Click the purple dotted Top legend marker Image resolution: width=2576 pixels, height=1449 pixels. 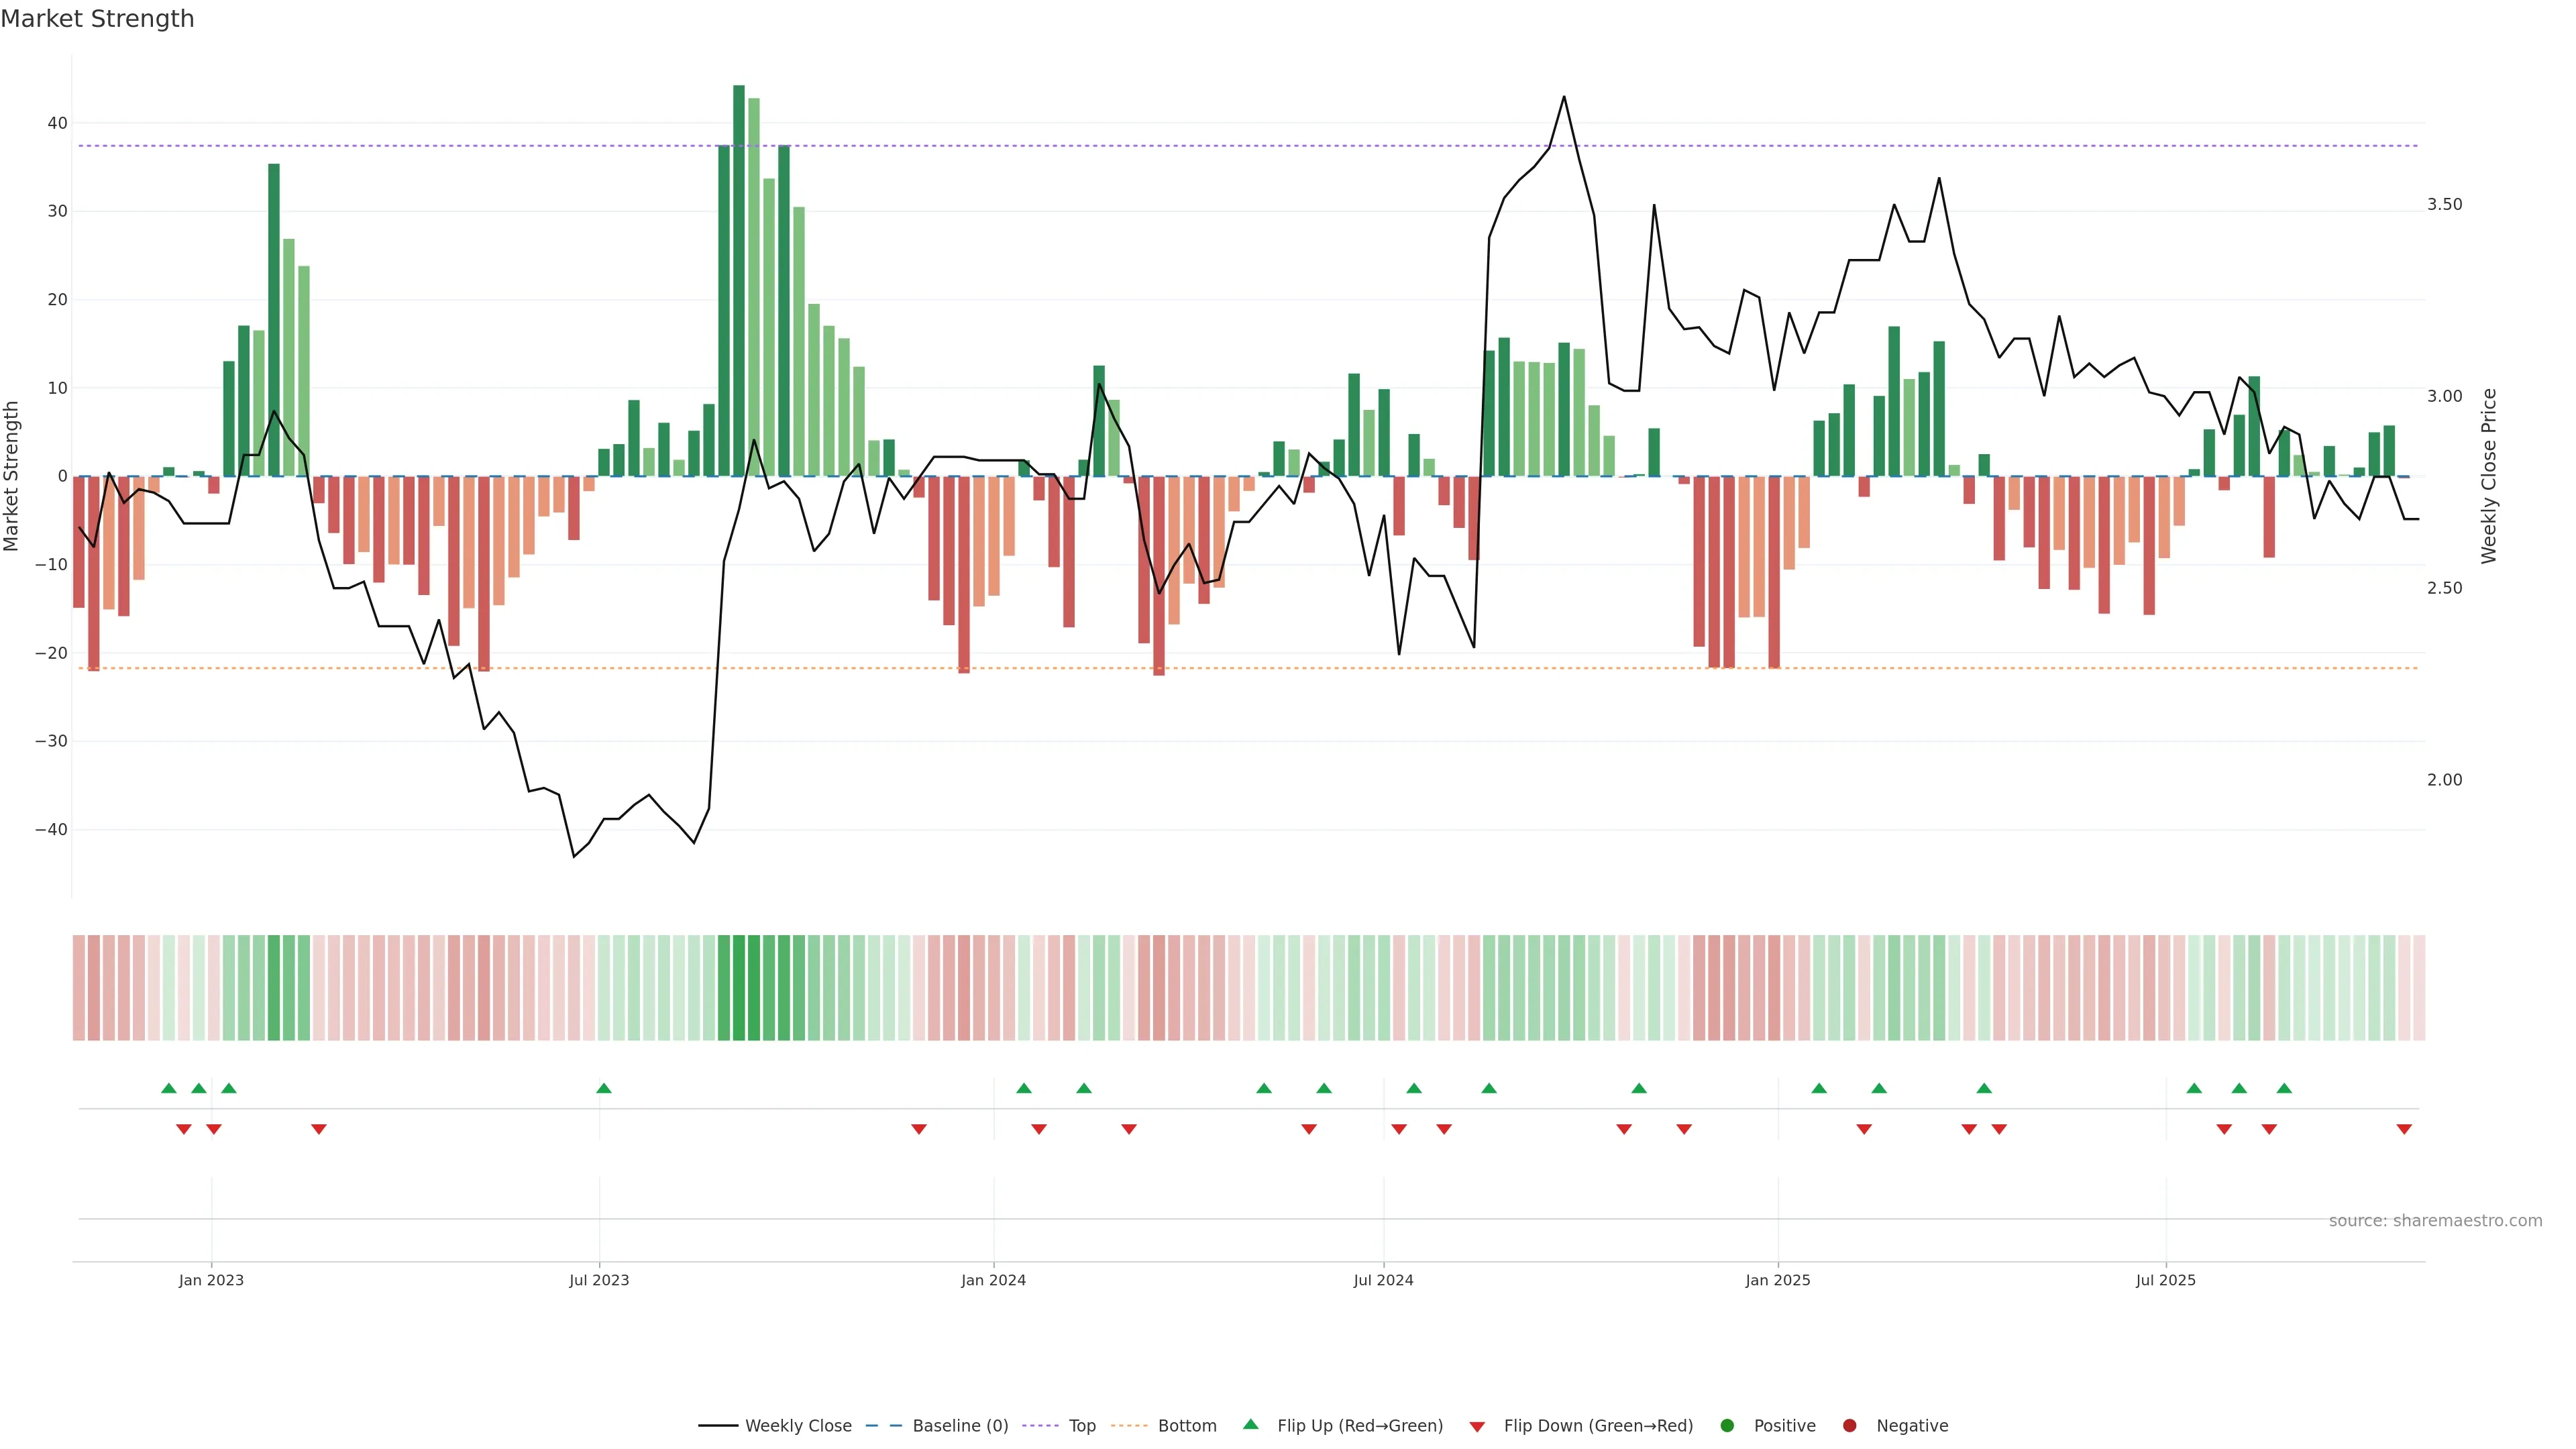[1040, 1425]
